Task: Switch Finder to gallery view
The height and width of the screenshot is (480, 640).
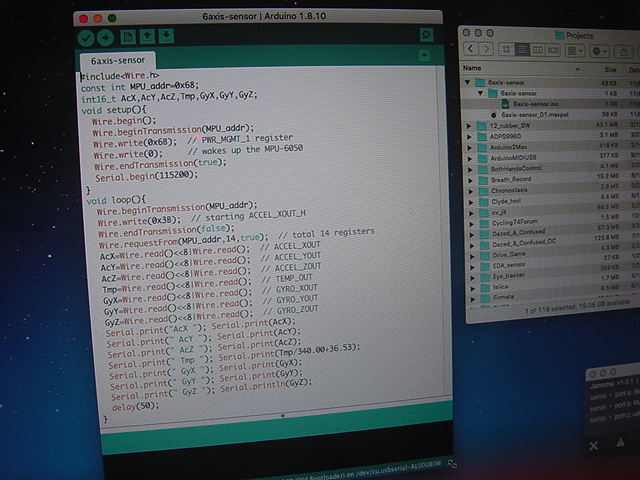Action: 553,51
